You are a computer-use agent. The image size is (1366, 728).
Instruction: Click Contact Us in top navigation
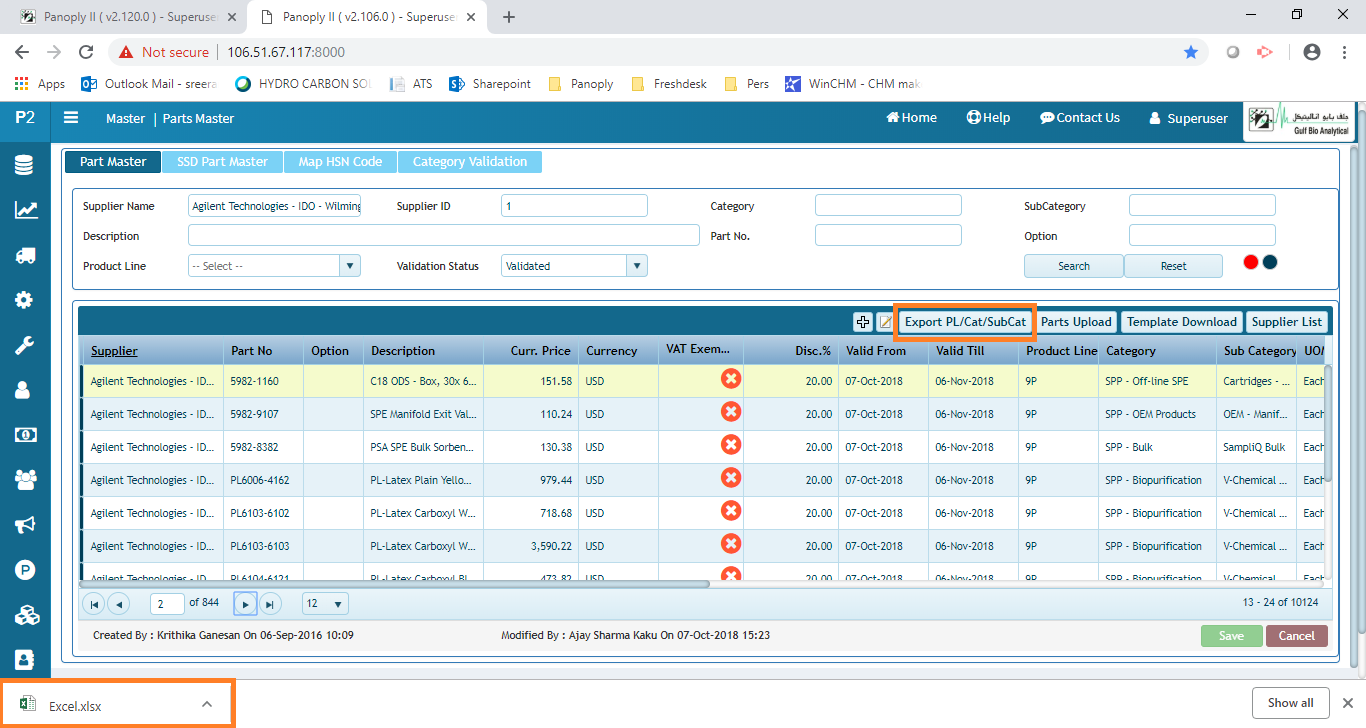[x=1080, y=118]
